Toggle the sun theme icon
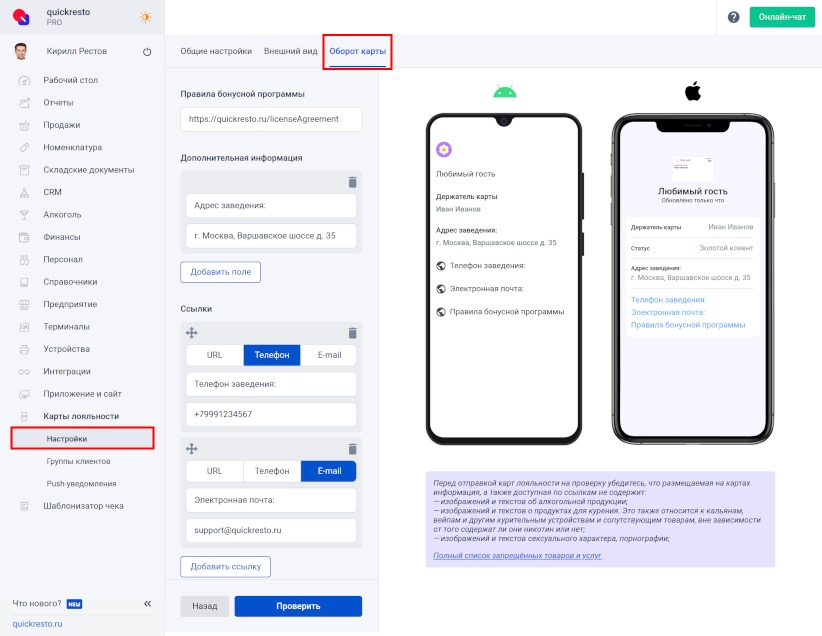 [146, 17]
